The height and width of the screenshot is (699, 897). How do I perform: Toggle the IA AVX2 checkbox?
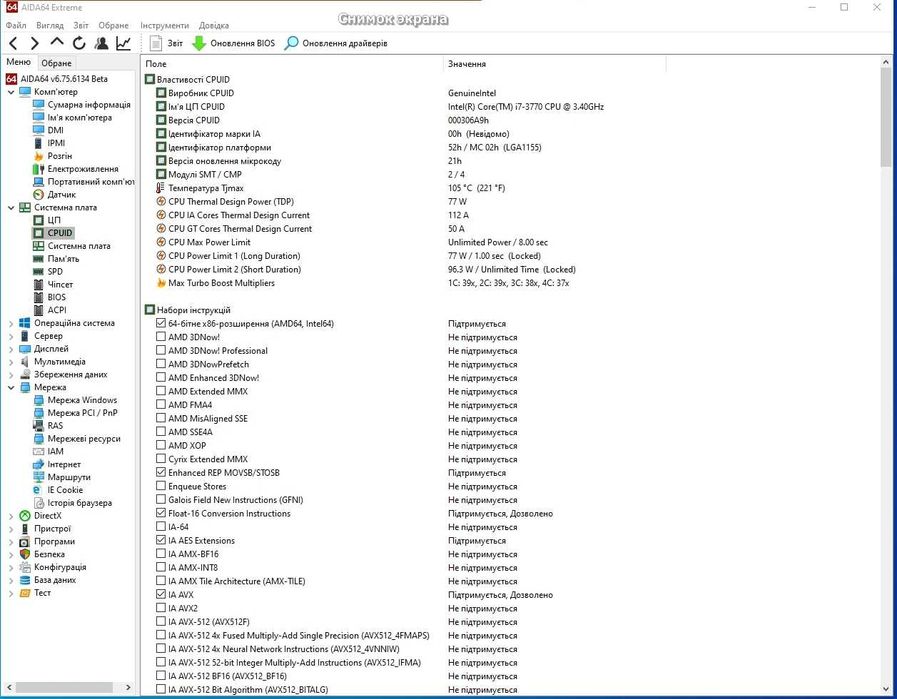161,608
